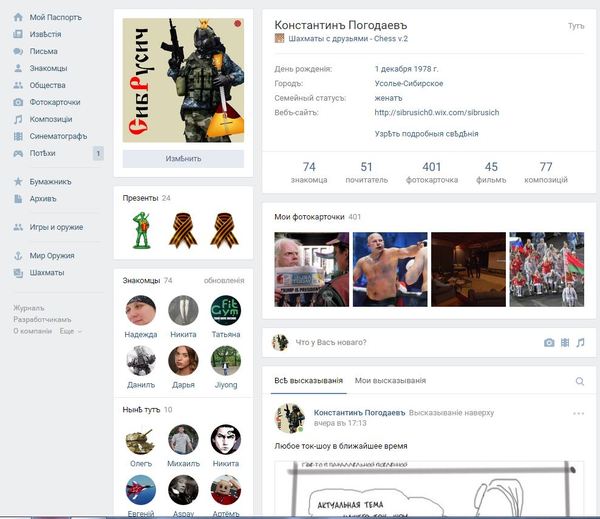This screenshot has height=519, width=600.
Task: Click the 401 фотокарточка counter
Action: pyautogui.click(x=432, y=173)
